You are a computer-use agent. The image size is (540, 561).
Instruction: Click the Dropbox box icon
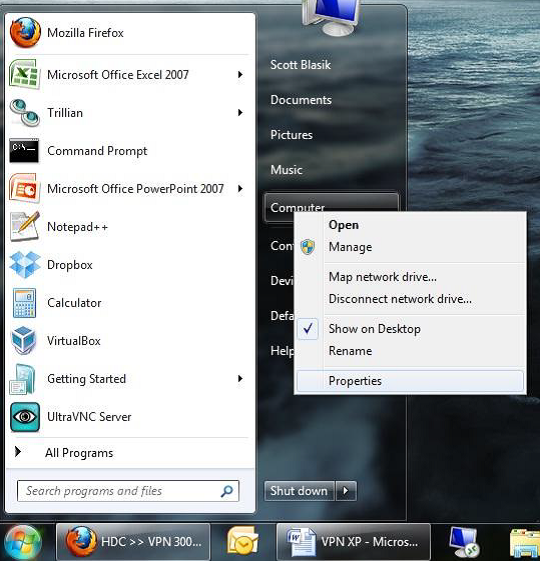coord(25,264)
